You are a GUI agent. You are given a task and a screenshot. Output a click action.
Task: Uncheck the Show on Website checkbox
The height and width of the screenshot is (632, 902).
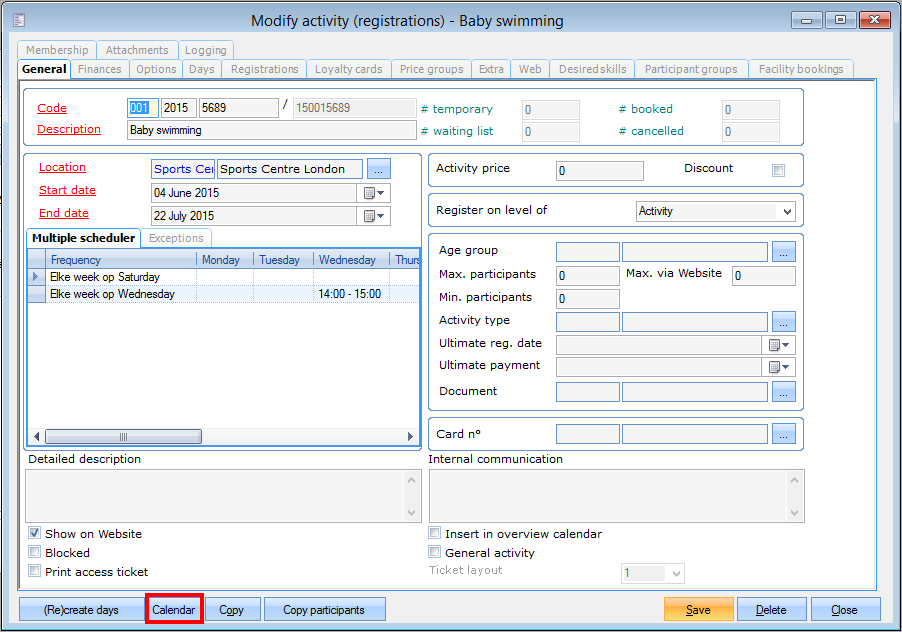35,534
